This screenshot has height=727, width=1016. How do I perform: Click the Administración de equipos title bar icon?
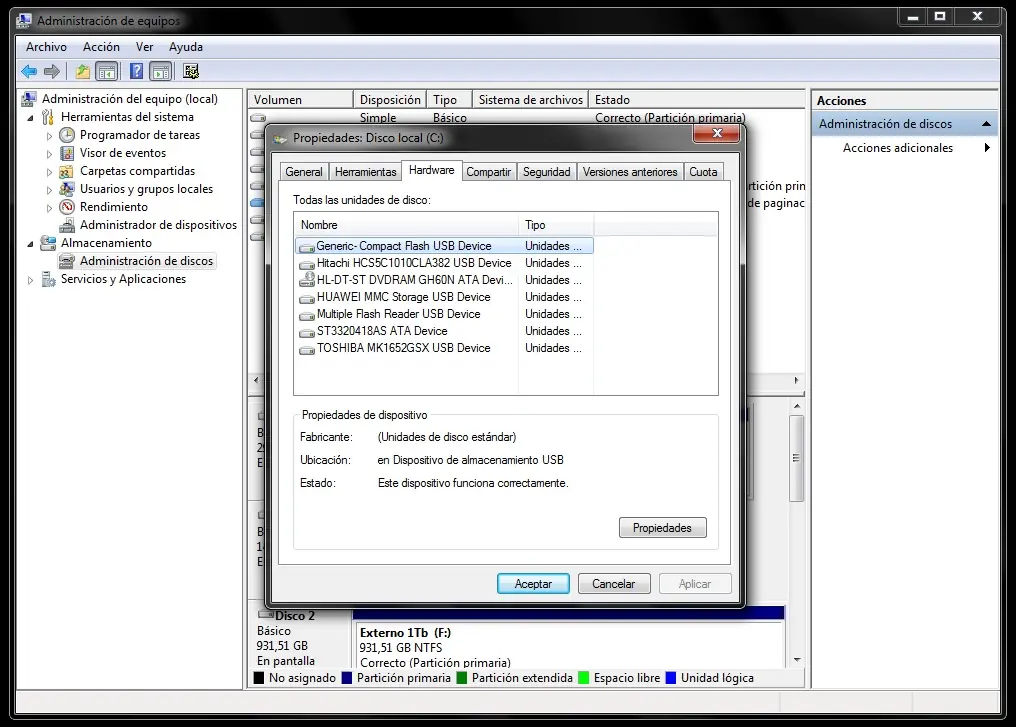pos(24,20)
